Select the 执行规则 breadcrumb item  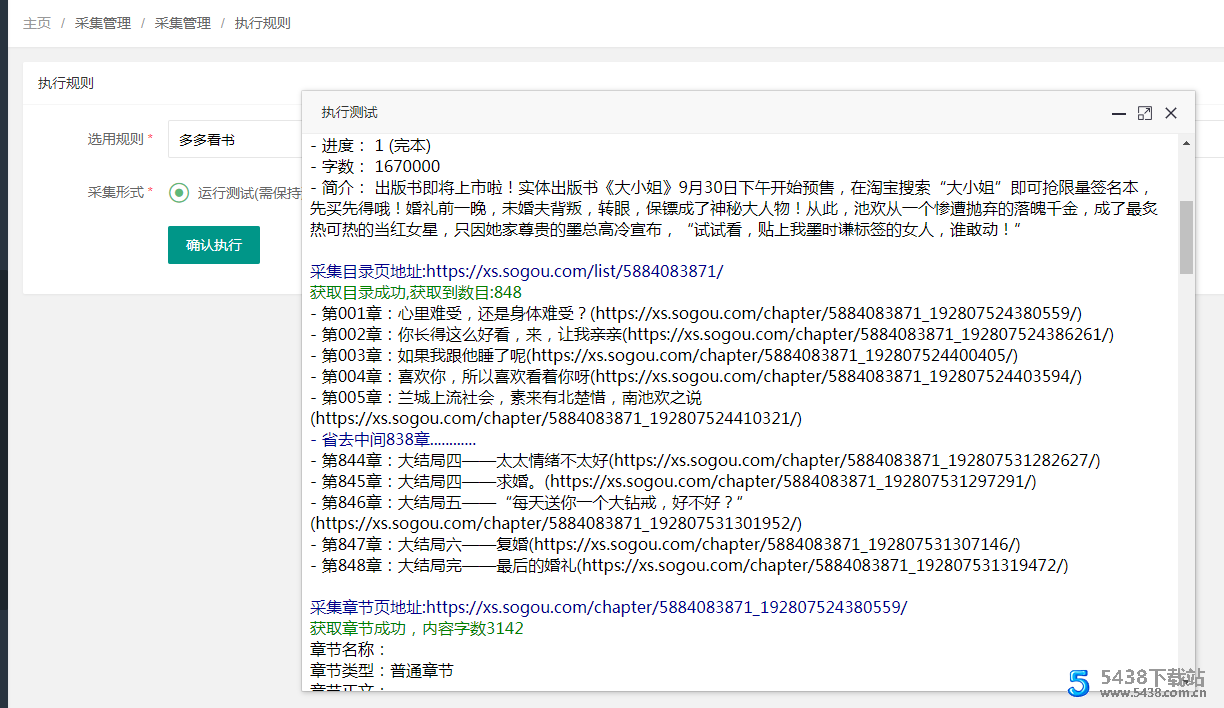tap(262, 23)
